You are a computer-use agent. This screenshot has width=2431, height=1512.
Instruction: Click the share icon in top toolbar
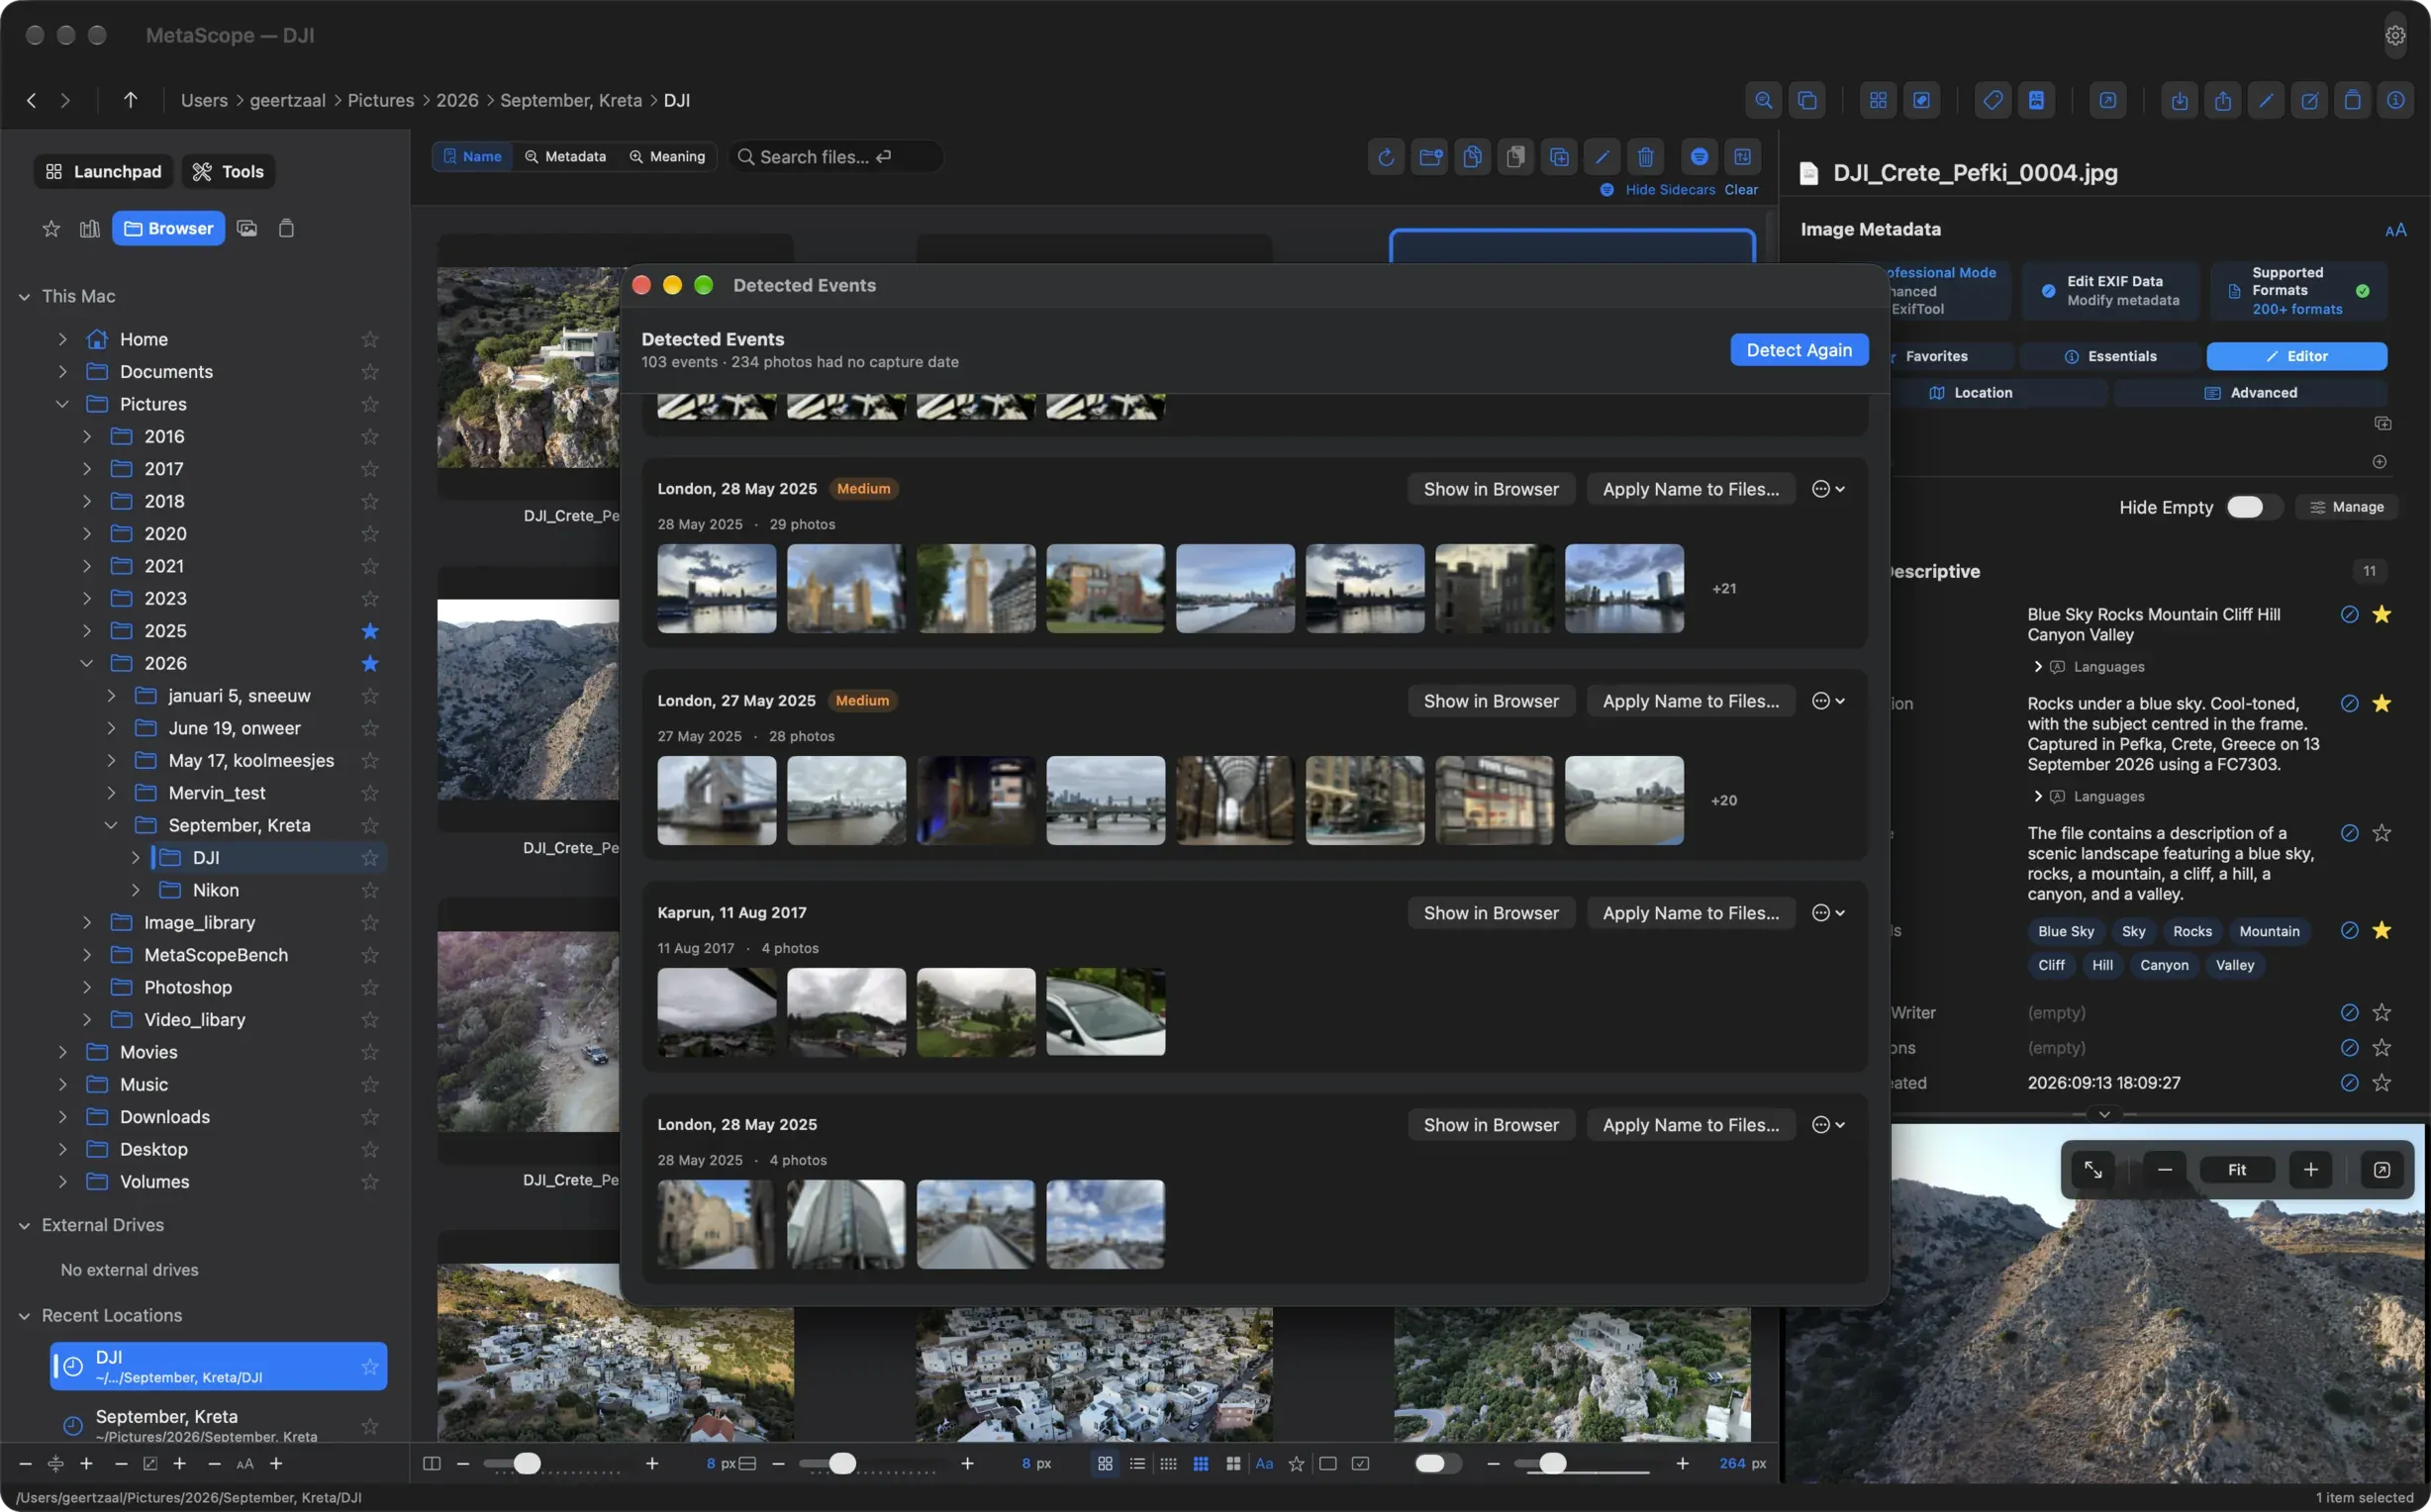(2223, 100)
